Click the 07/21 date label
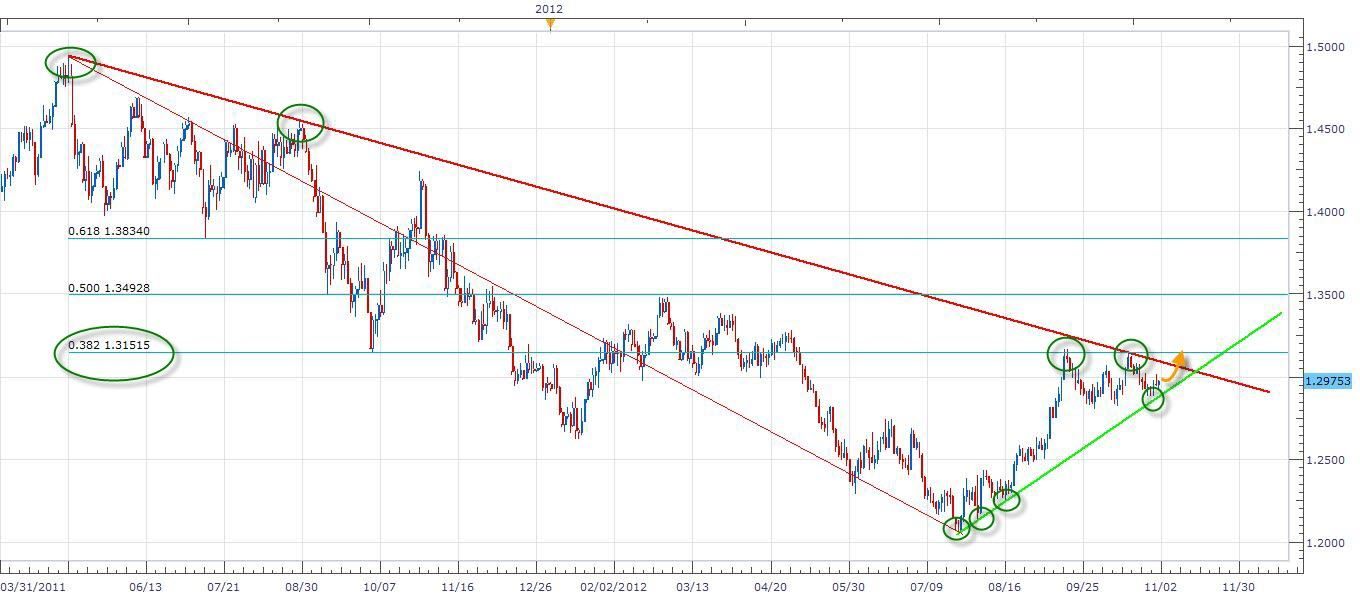The width and height of the screenshot is (1360, 598). click(223, 589)
